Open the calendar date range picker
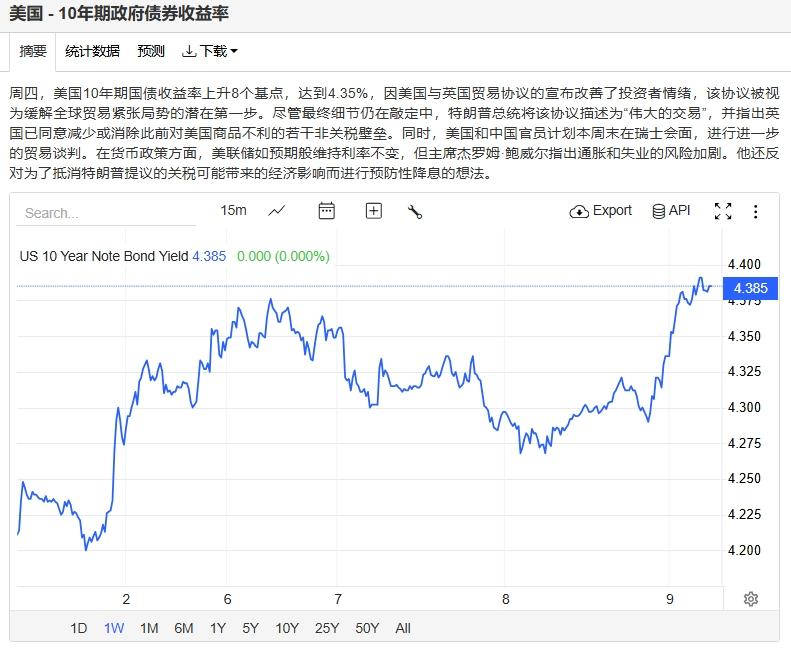Viewport: 791px width, 648px height. coord(326,210)
